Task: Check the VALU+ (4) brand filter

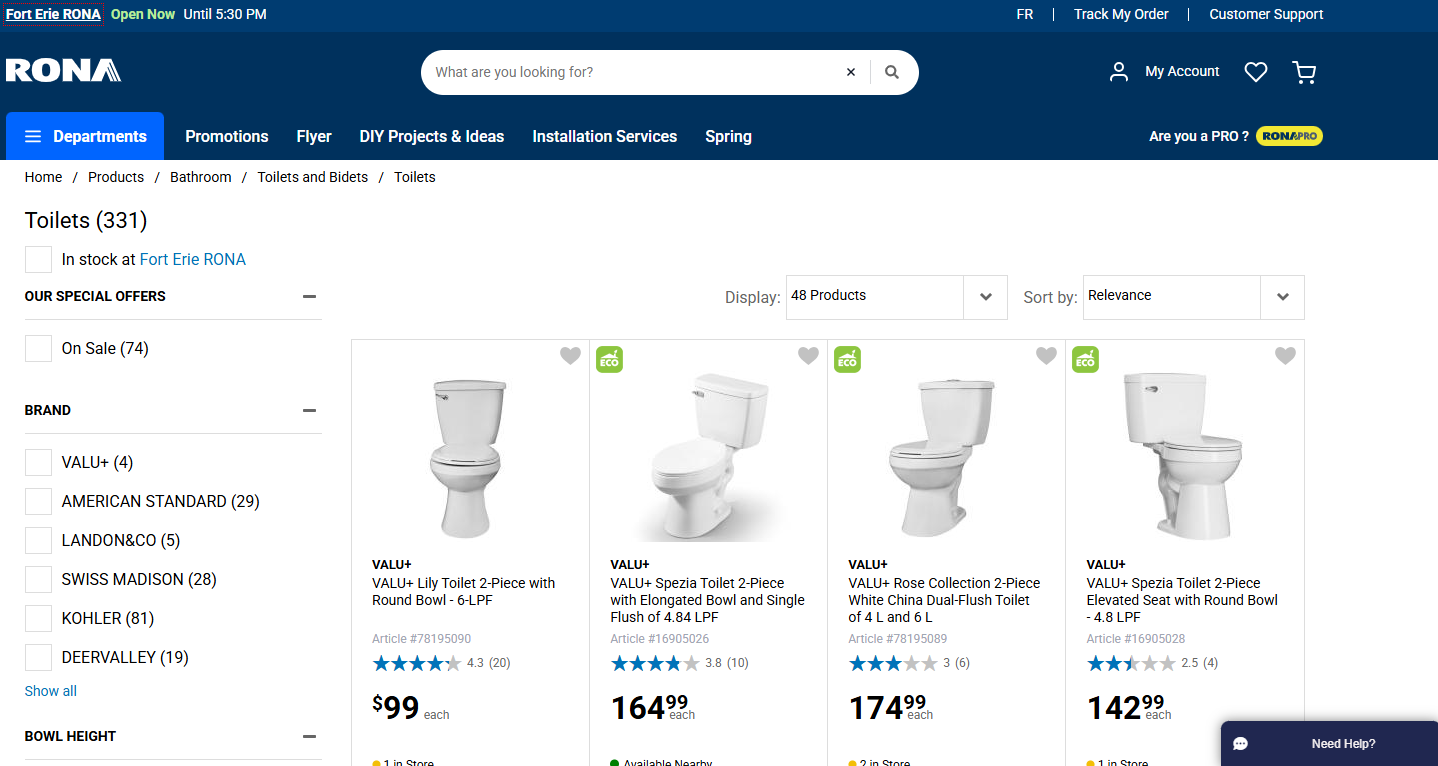Action: pyautogui.click(x=38, y=462)
